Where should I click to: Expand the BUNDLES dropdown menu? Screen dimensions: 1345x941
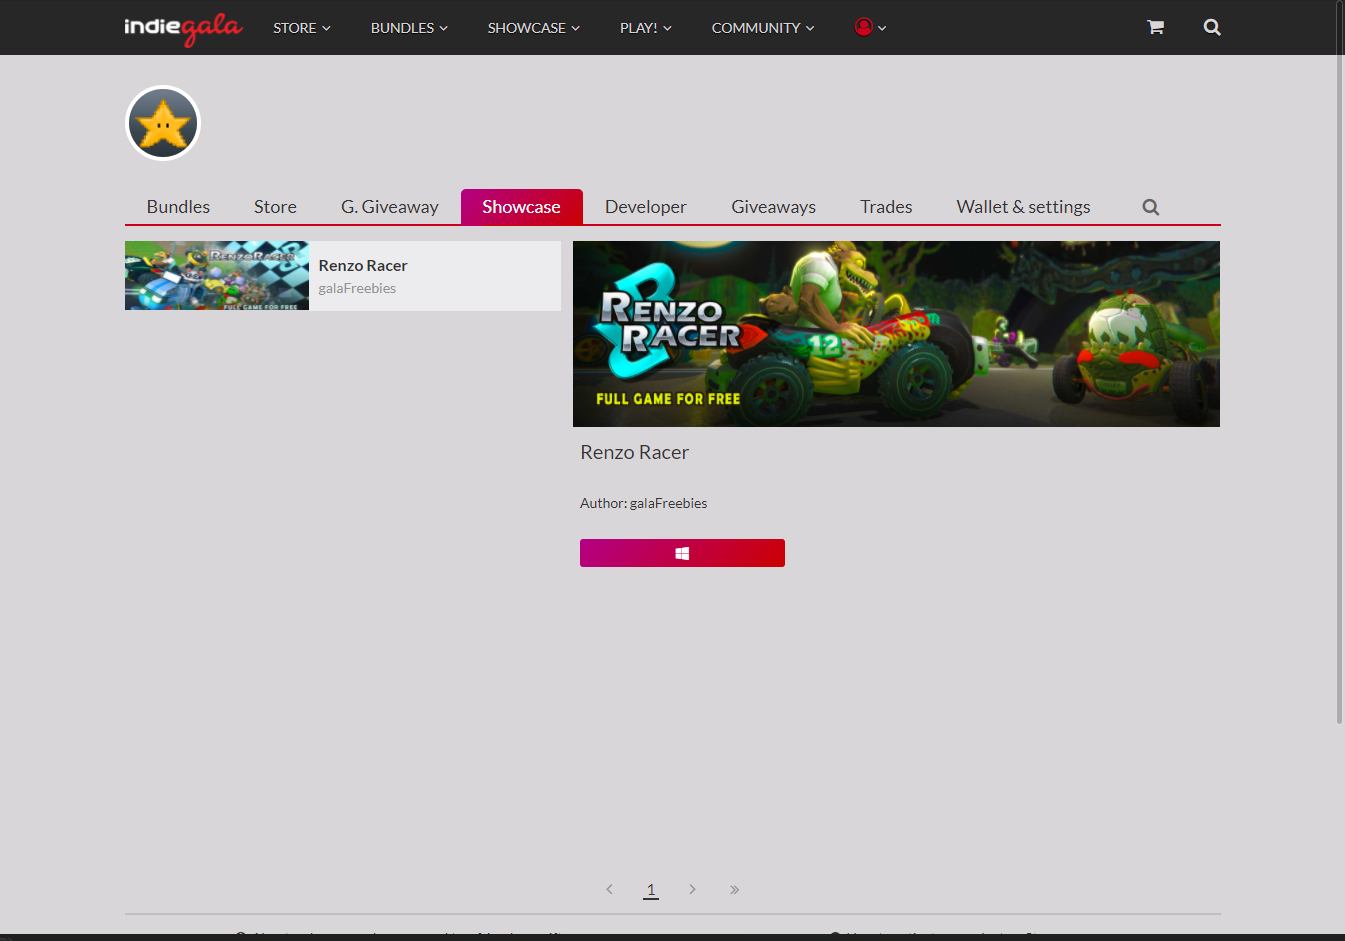click(409, 28)
